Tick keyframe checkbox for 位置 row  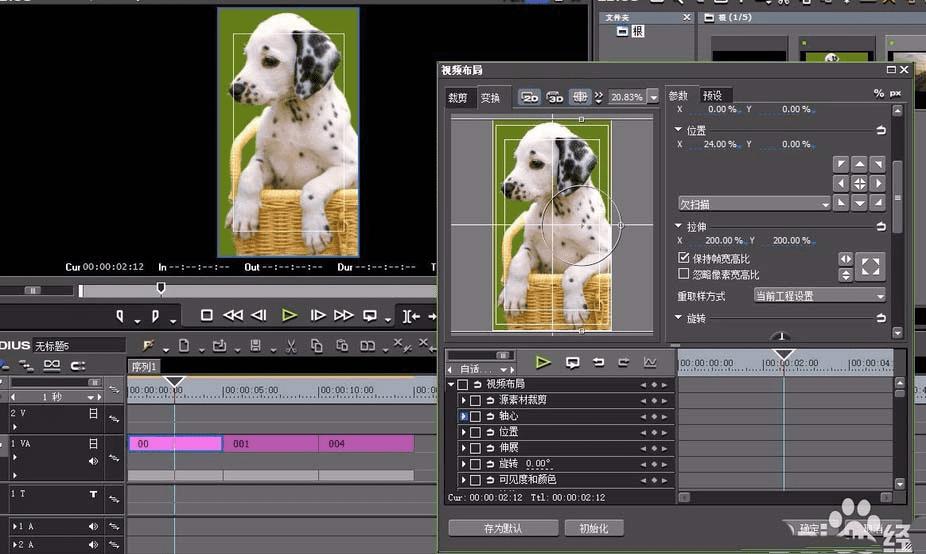[x=475, y=432]
